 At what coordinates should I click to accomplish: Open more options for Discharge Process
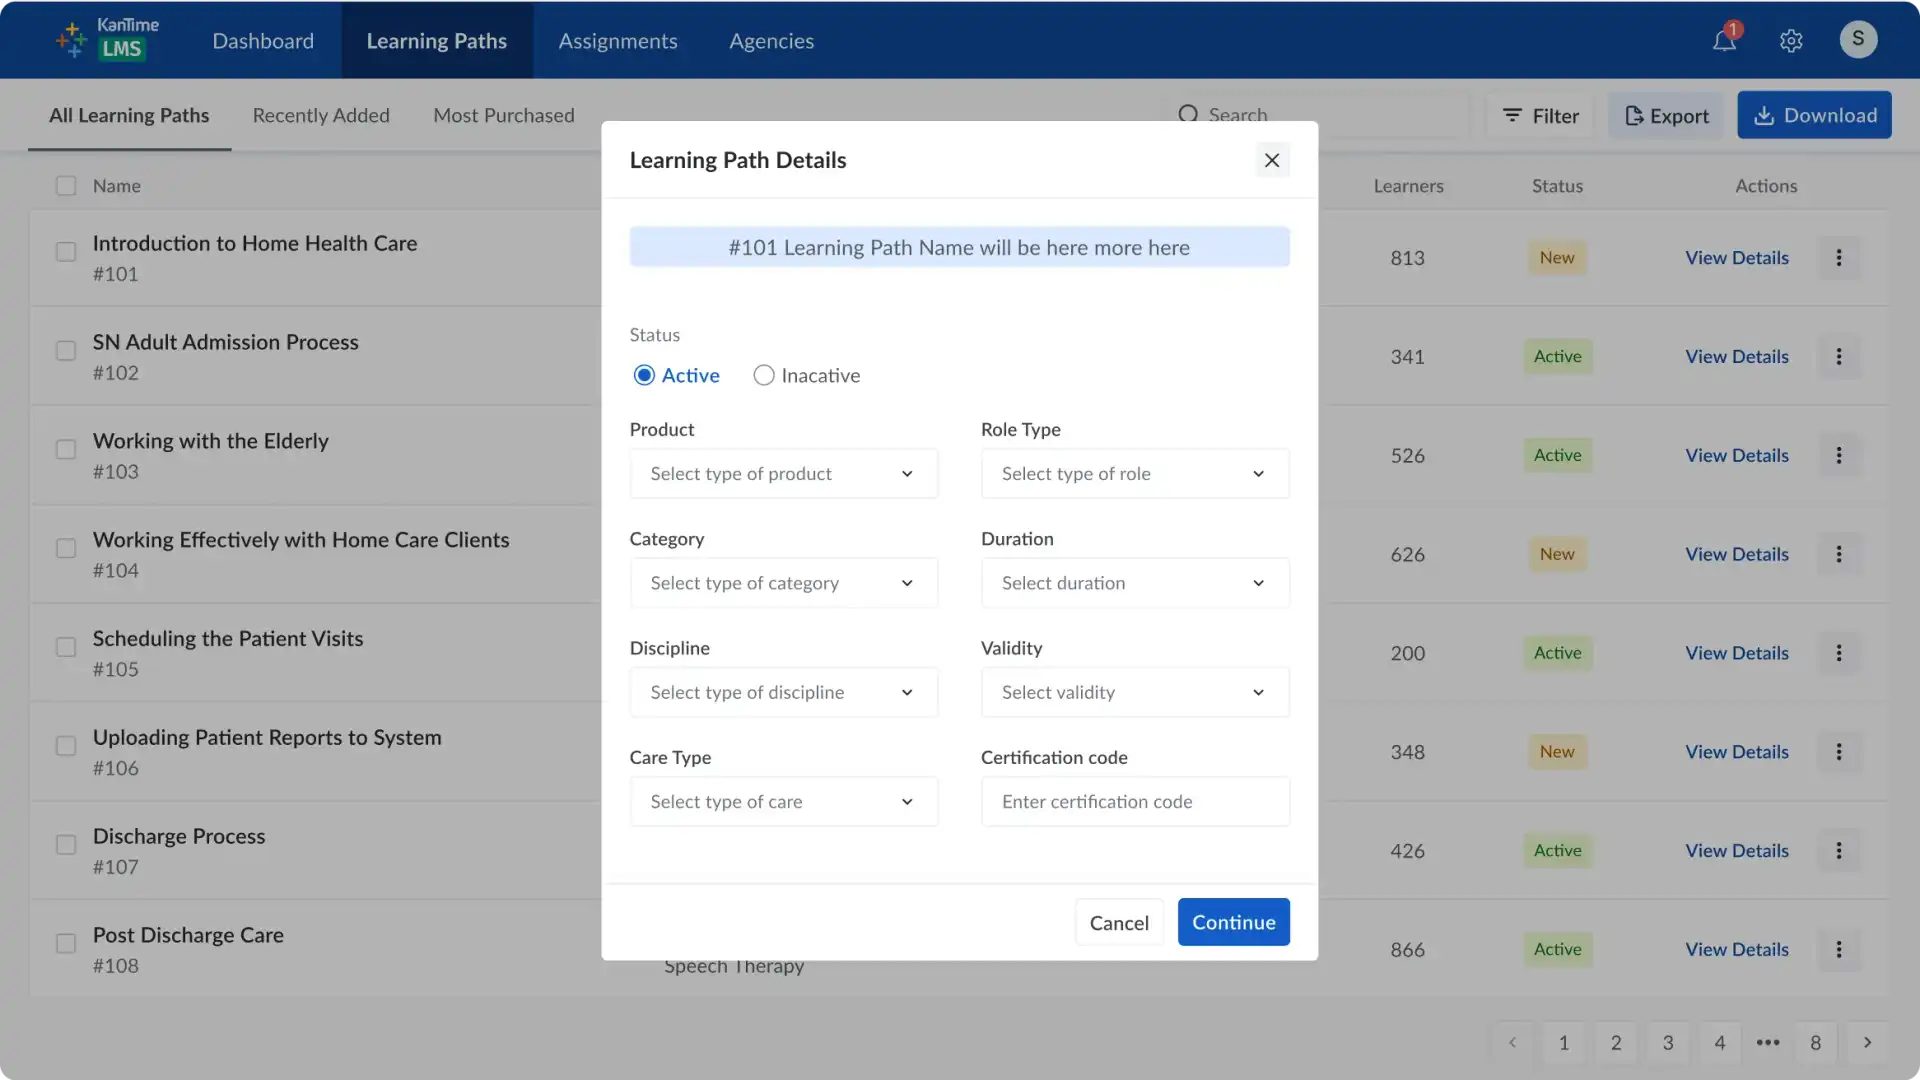(1838, 852)
